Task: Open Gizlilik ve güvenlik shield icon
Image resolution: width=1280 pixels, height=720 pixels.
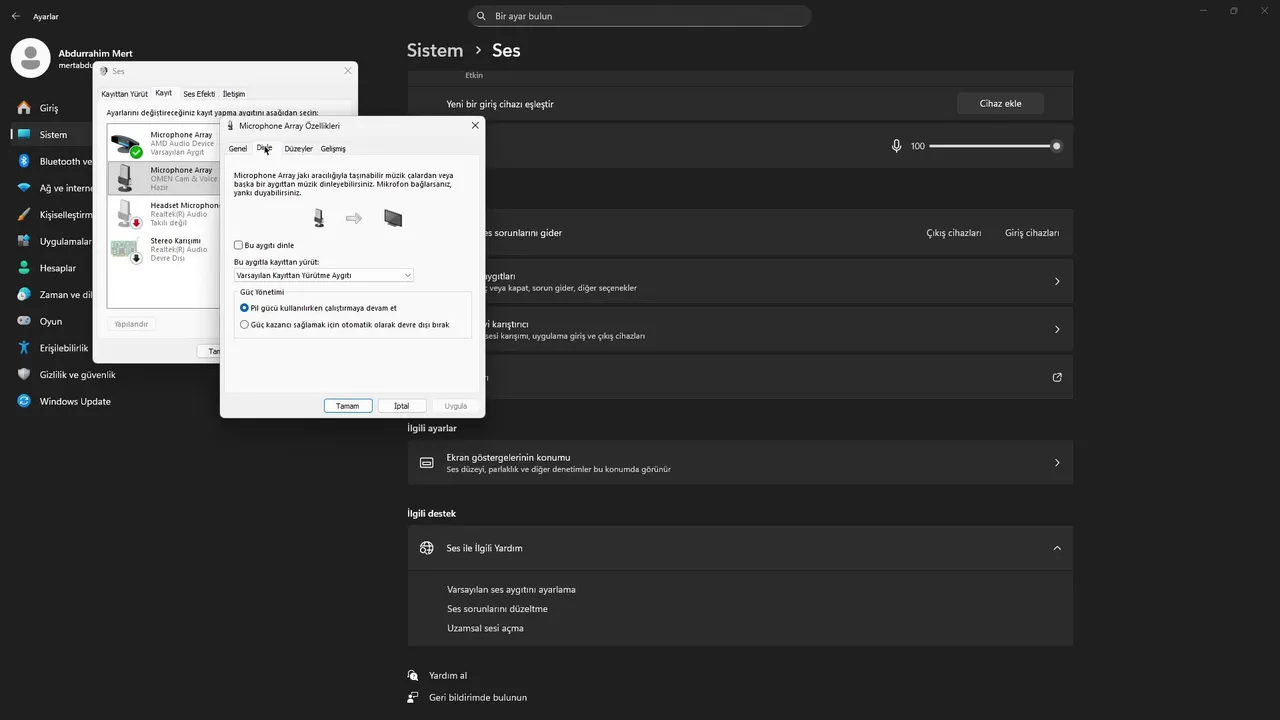Action: click(24, 374)
